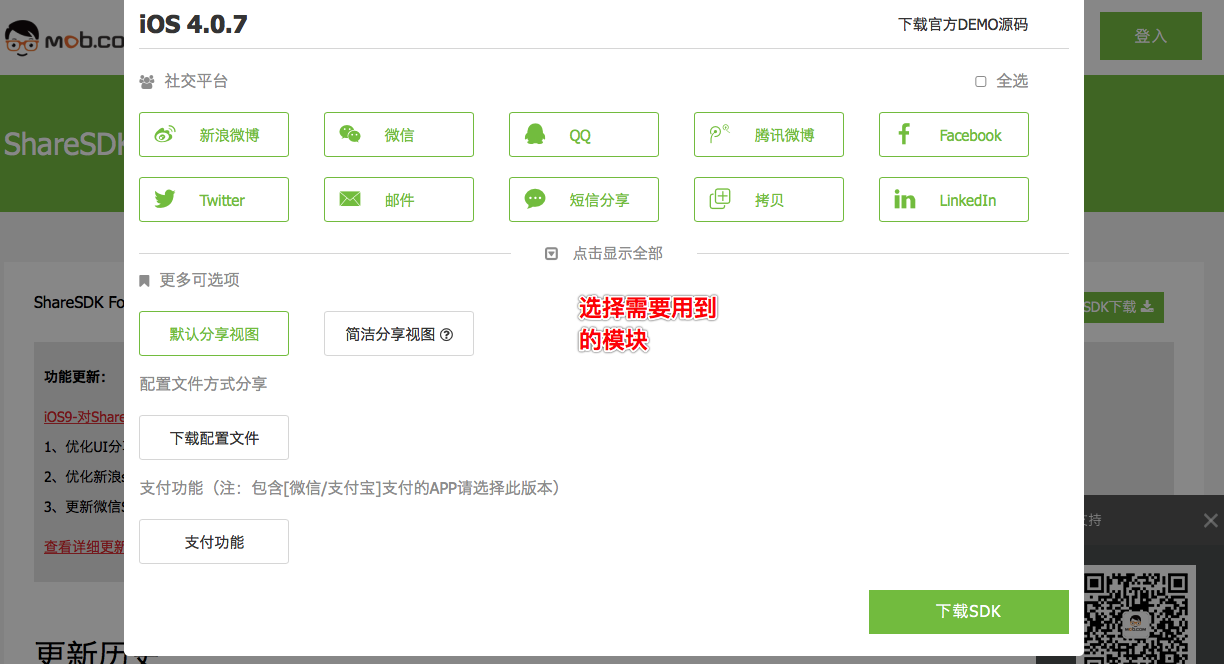The height and width of the screenshot is (664, 1224).
Task: Select the Twitter bird icon
Action: (x=165, y=200)
